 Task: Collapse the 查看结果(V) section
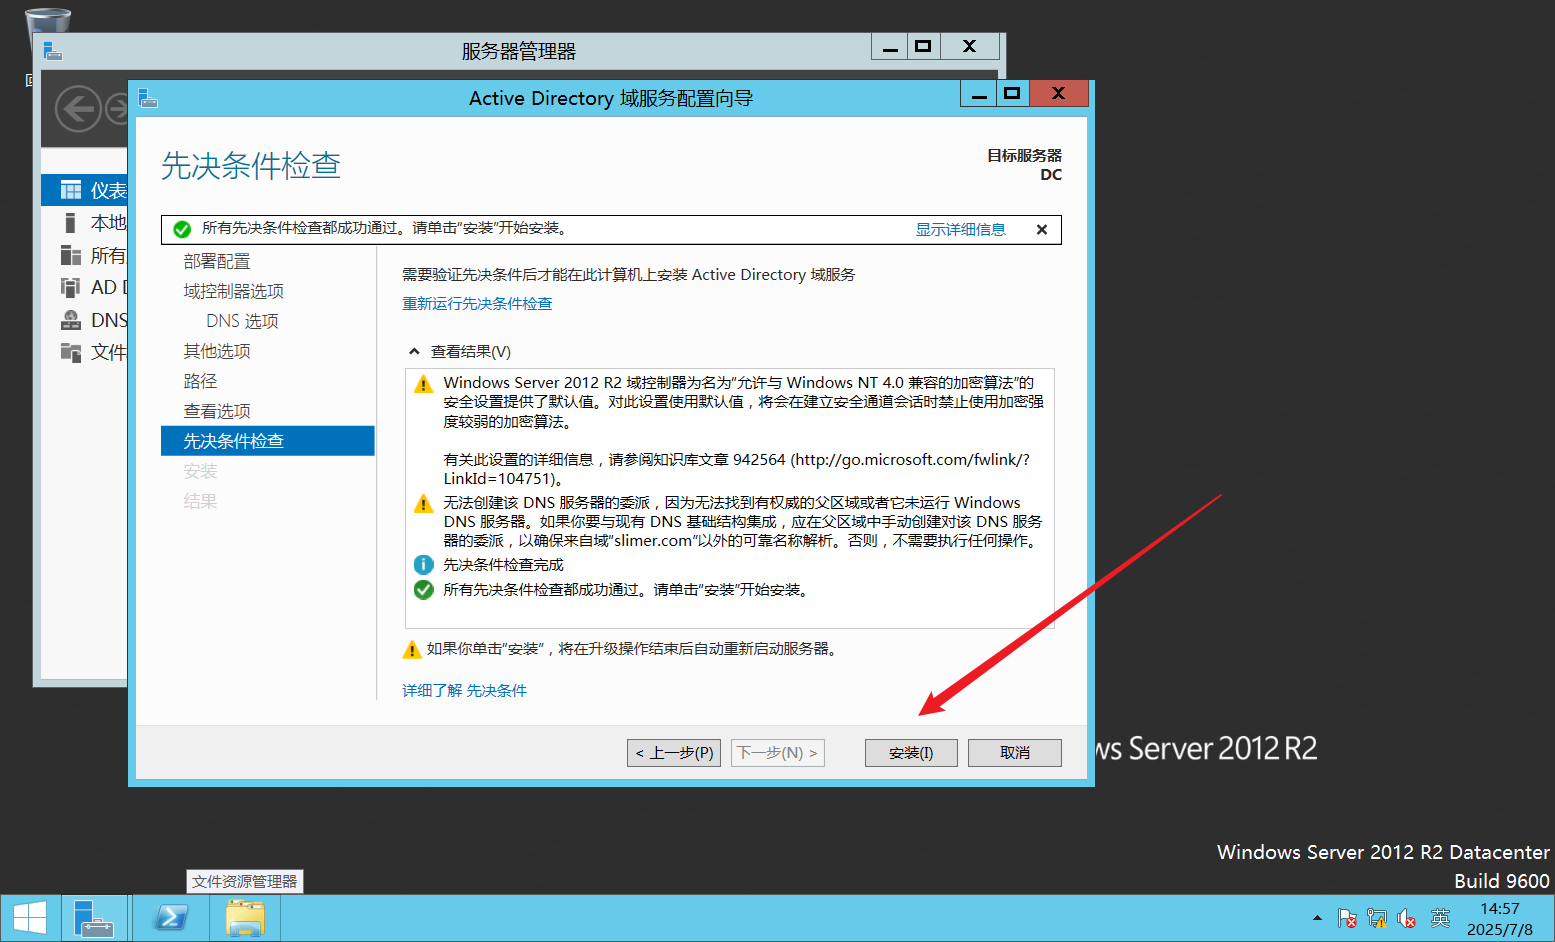tap(414, 352)
